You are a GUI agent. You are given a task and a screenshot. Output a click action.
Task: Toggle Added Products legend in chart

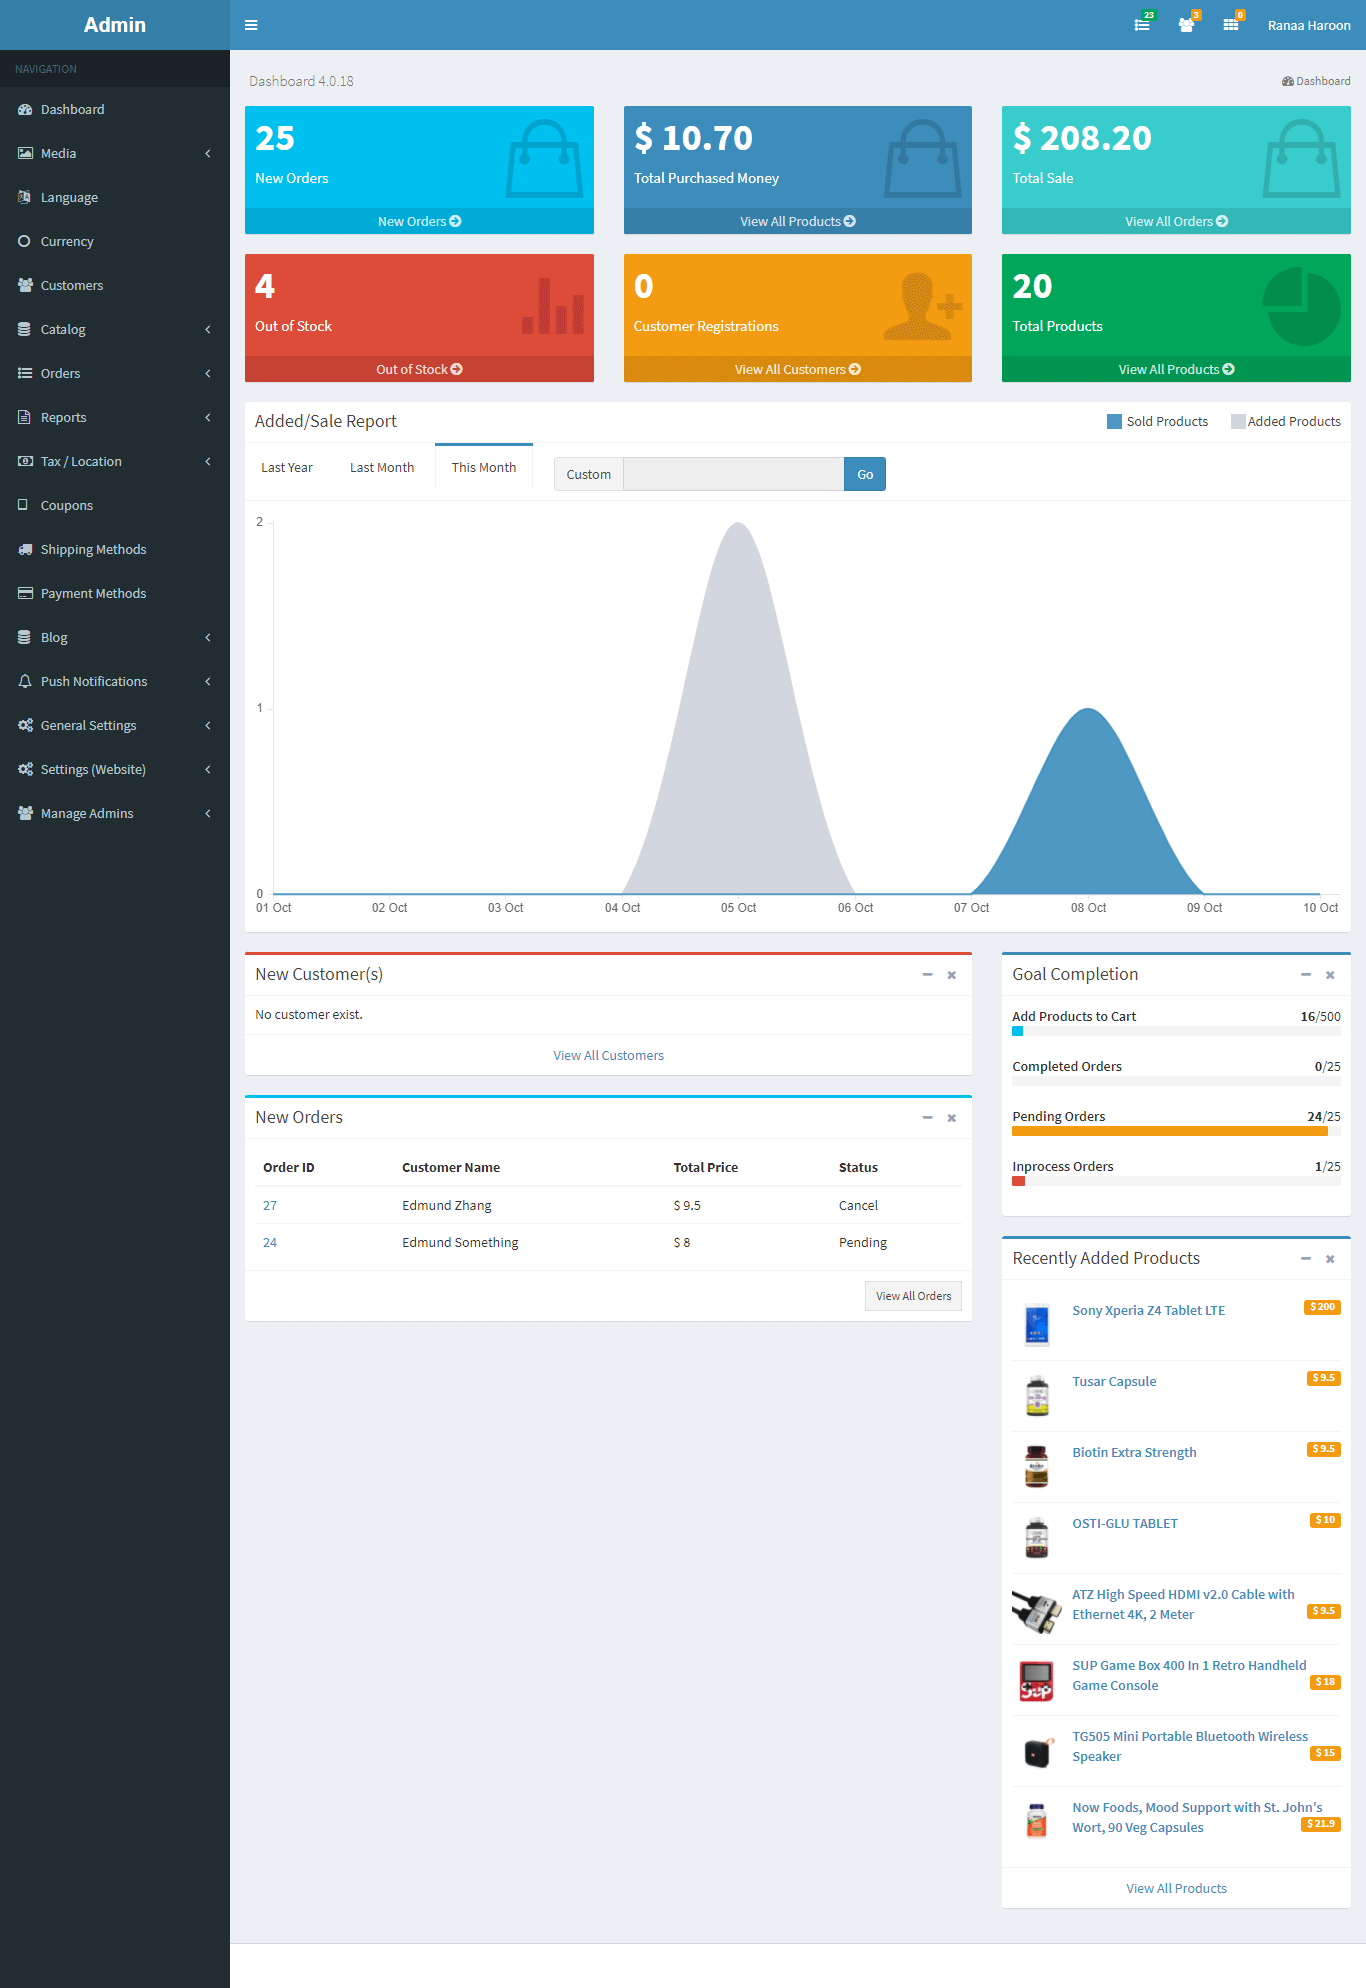pos(1285,422)
